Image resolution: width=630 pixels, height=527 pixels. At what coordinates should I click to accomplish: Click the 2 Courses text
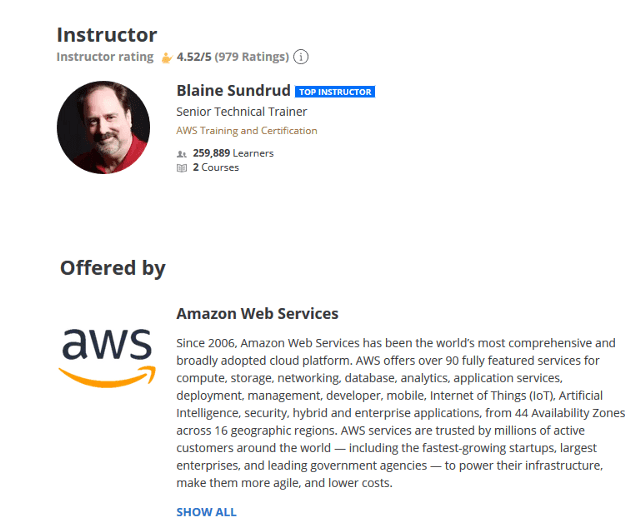(215, 168)
